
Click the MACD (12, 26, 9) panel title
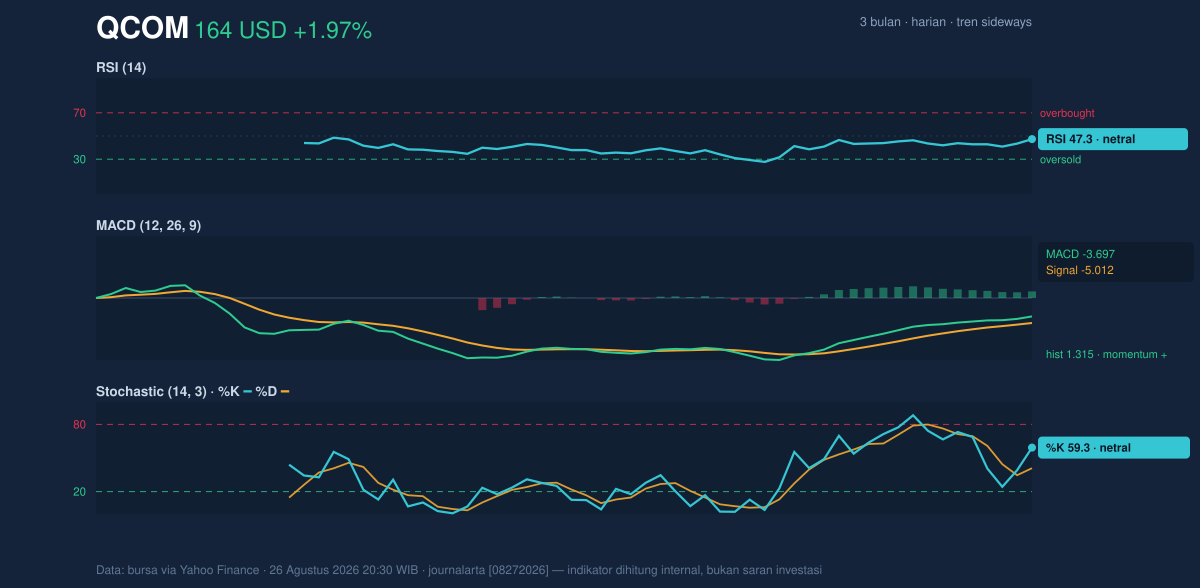click(148, 226)
